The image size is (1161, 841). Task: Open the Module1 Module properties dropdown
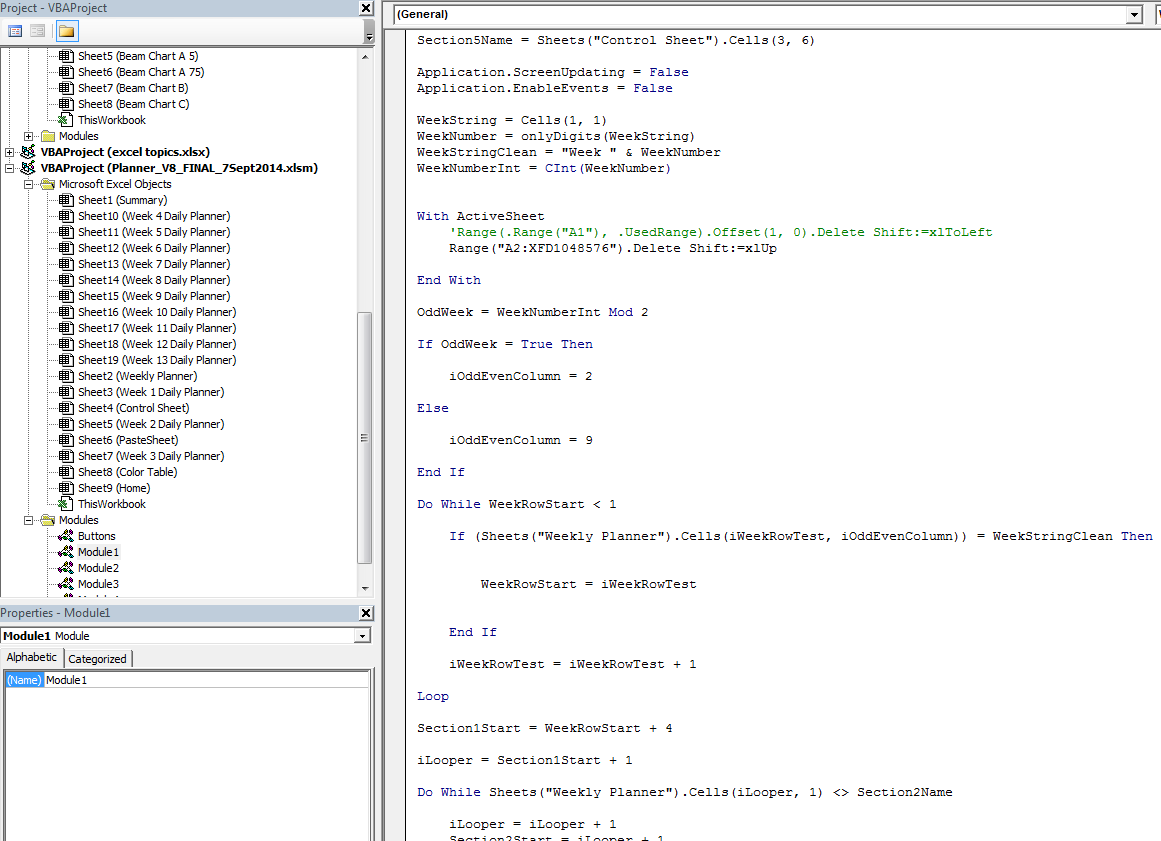(361, 636)
